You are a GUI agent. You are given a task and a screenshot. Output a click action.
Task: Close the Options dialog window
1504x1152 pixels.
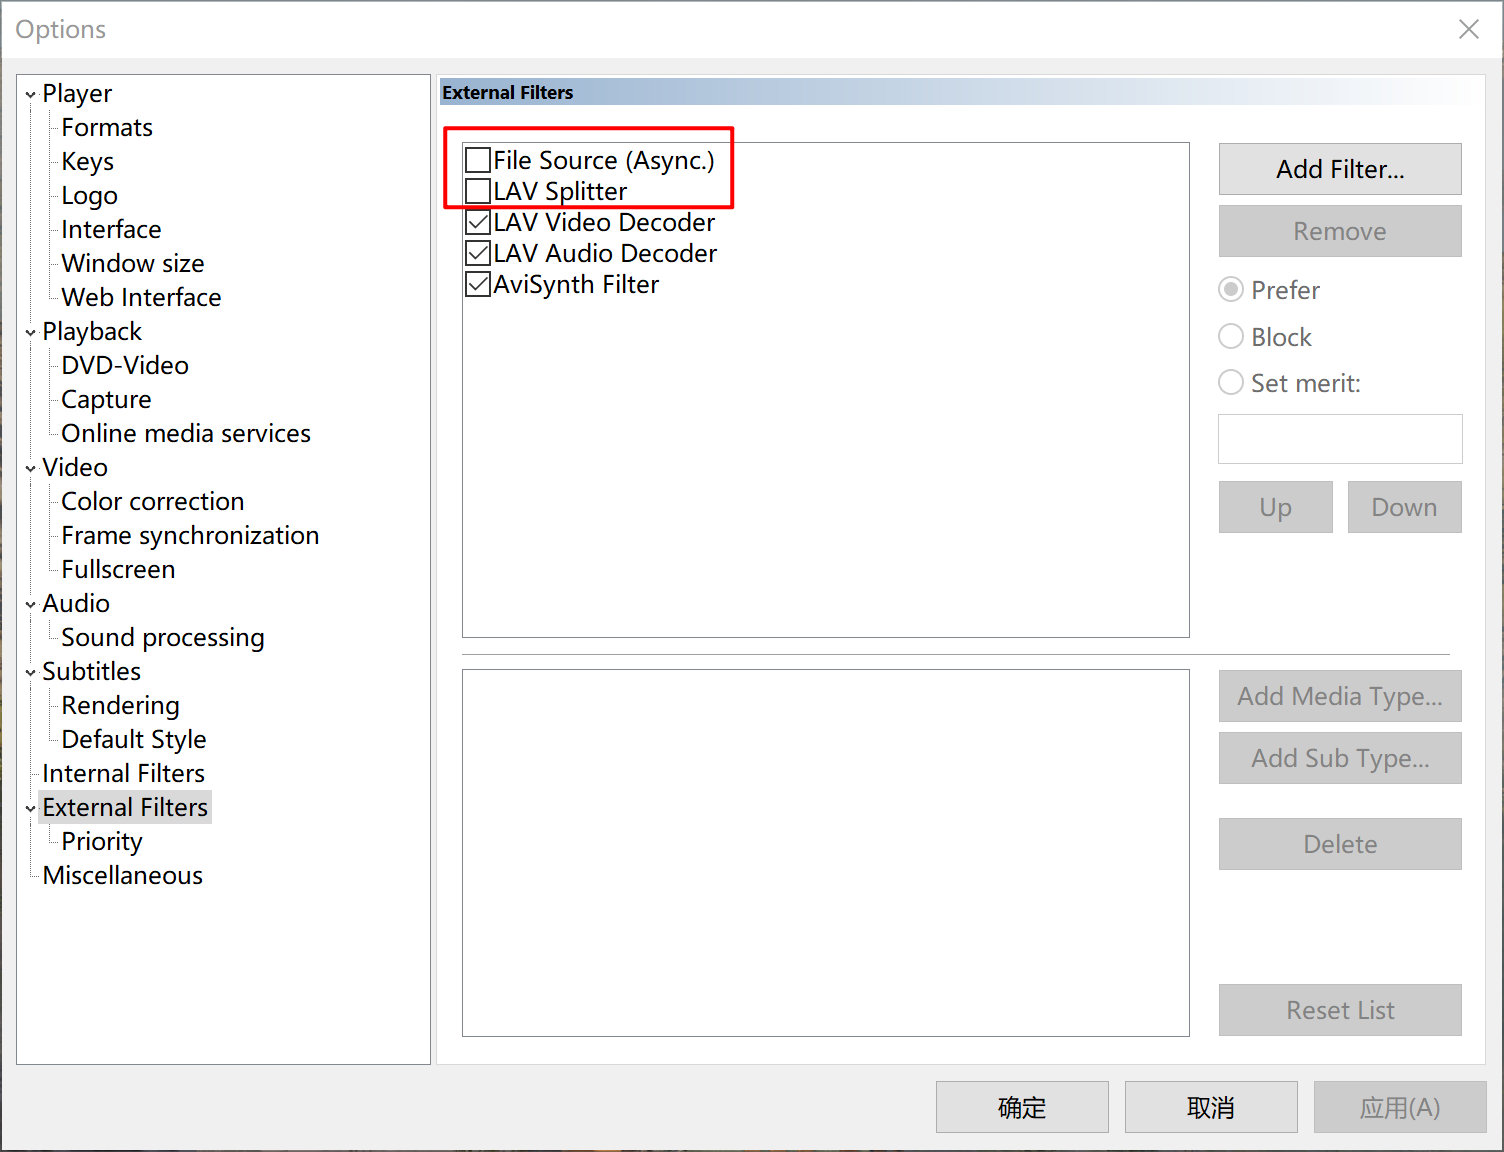(1468, 29)
